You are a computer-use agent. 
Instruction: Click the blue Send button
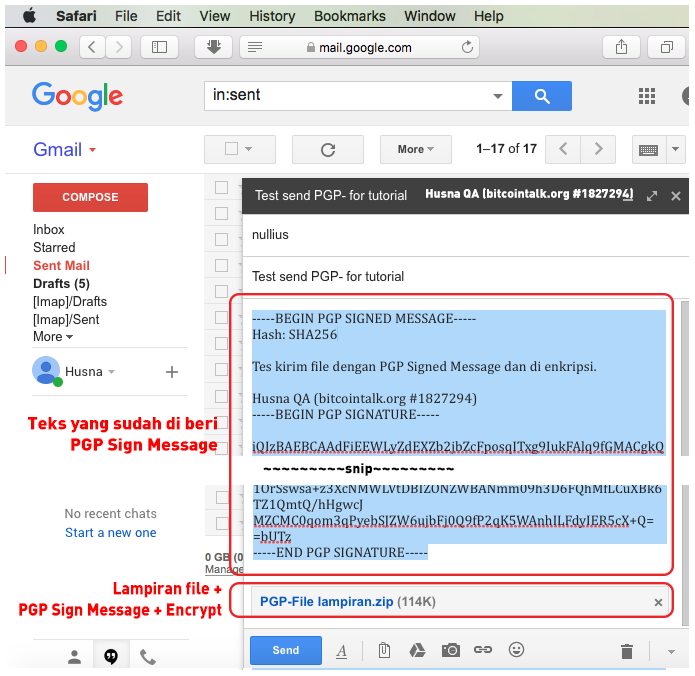click(x=286, y=650)
